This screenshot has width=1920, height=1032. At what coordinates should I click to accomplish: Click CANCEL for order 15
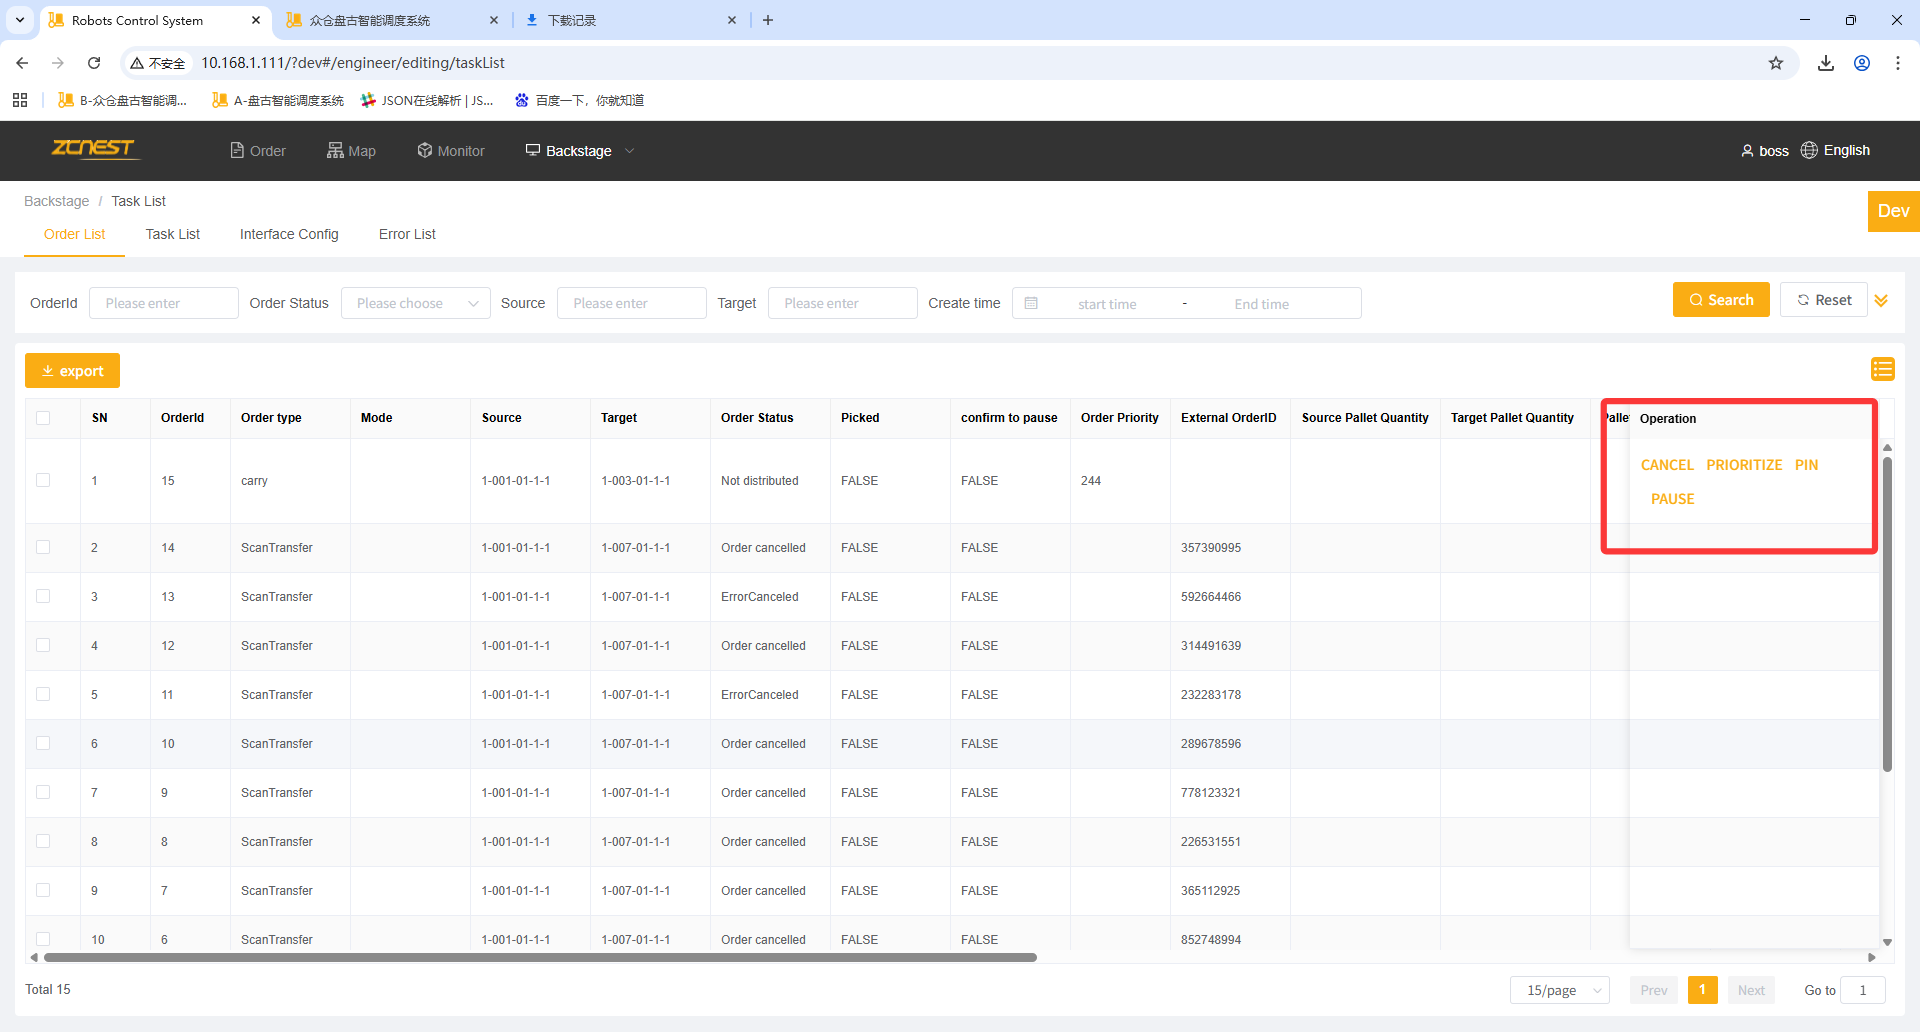pyautogui.click(x=1666, y=465)
